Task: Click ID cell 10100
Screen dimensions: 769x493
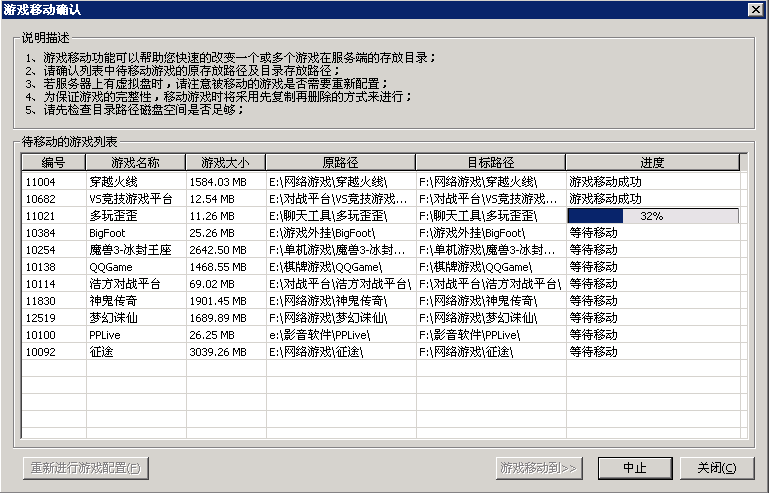Action: (x=41, y=335)
